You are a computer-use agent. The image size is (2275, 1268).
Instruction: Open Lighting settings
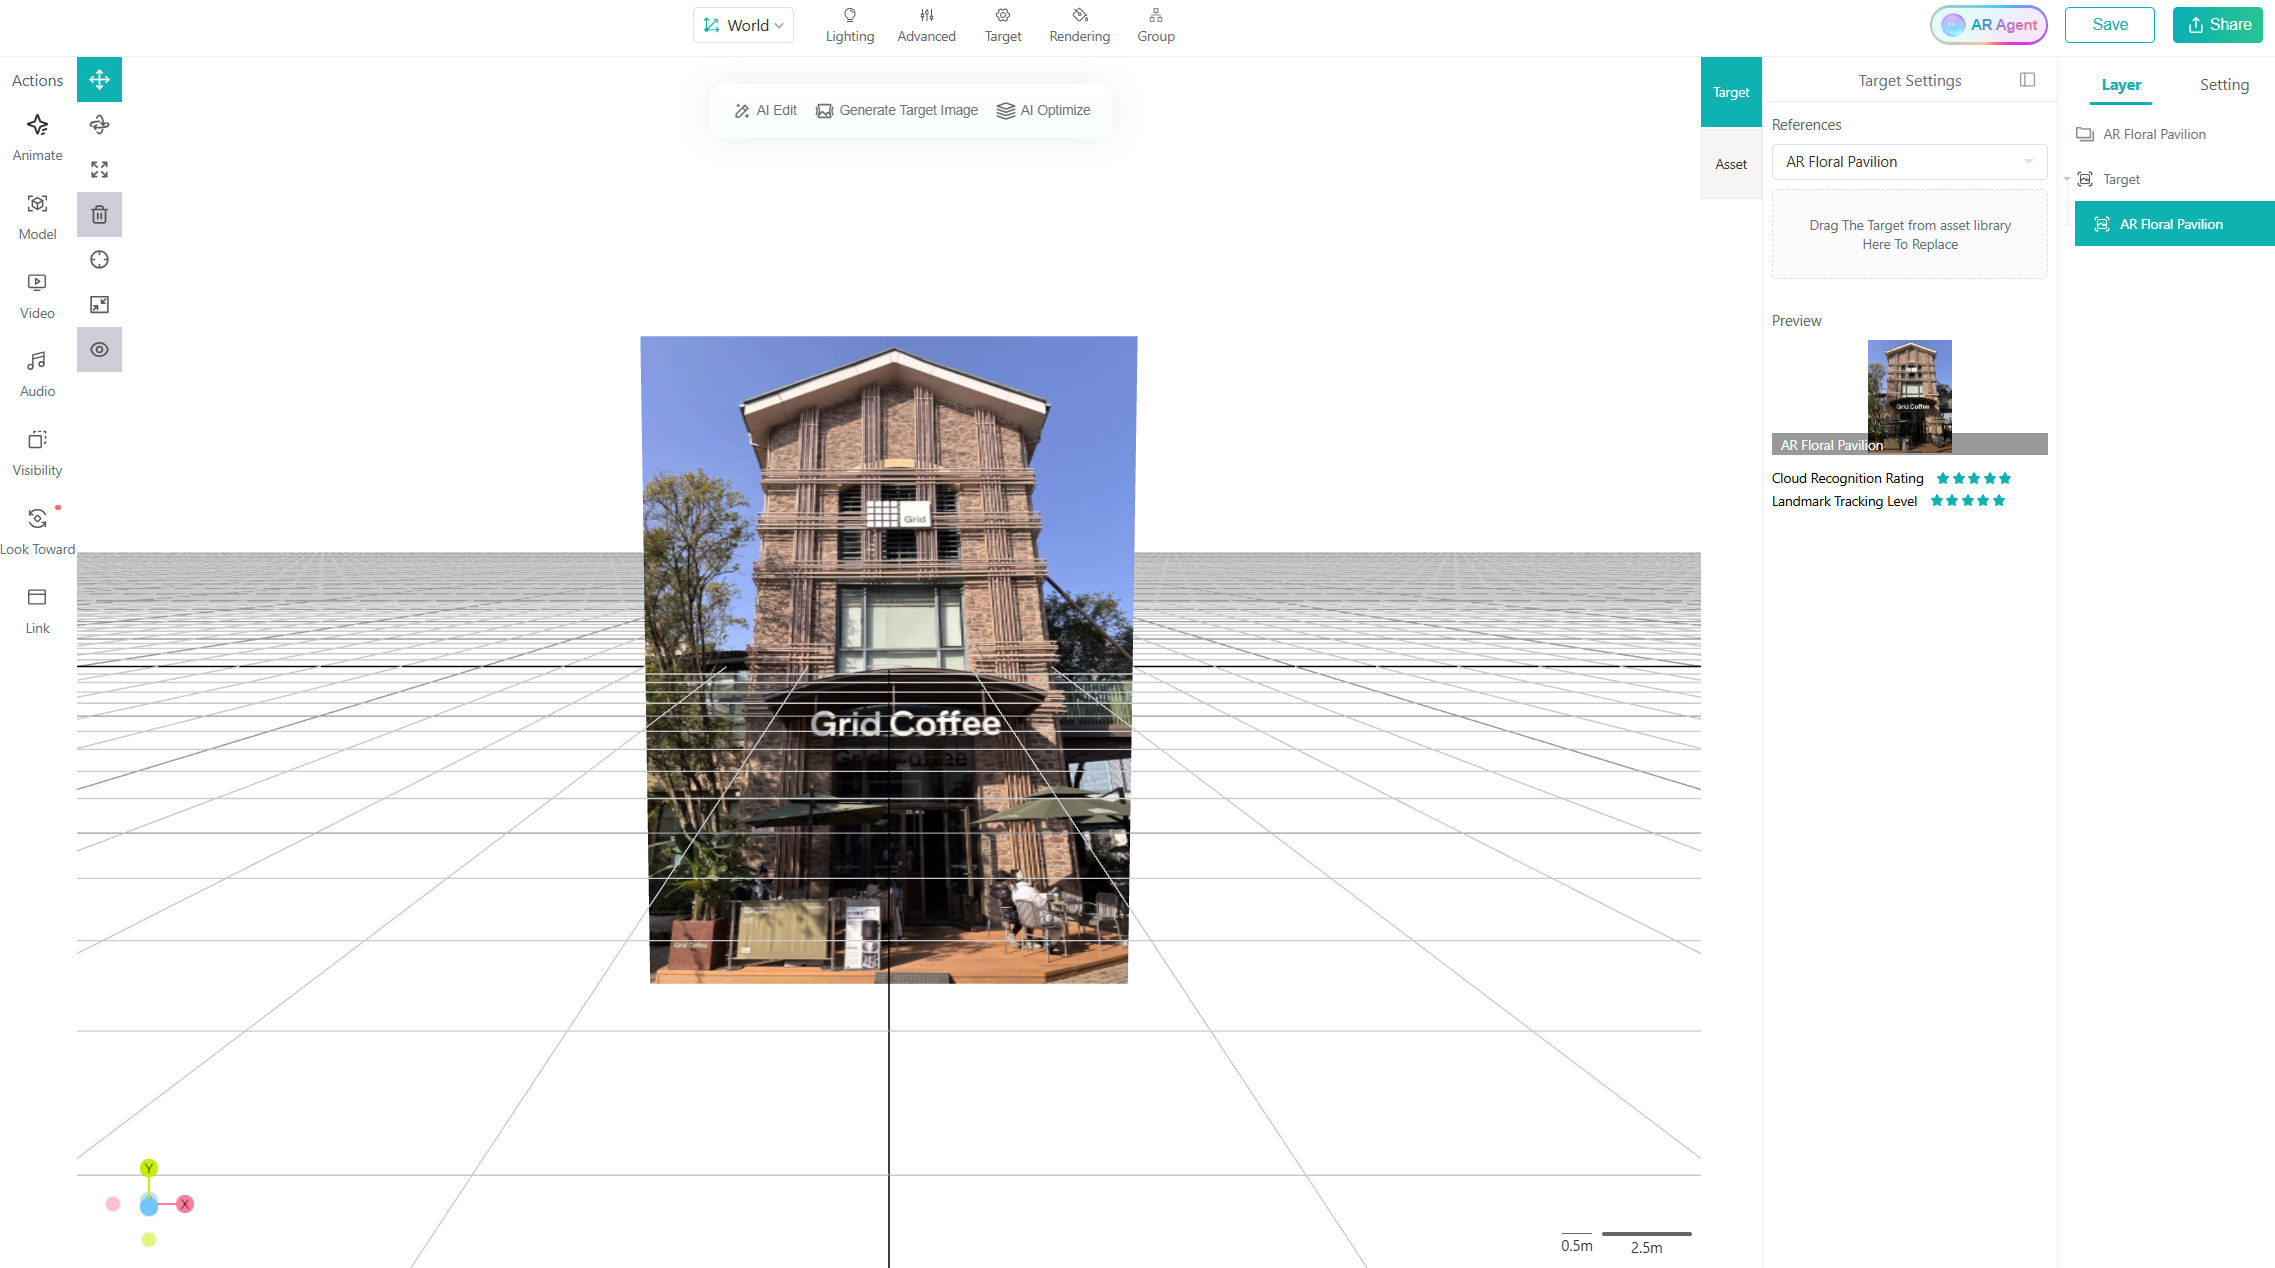coord(850,25)
